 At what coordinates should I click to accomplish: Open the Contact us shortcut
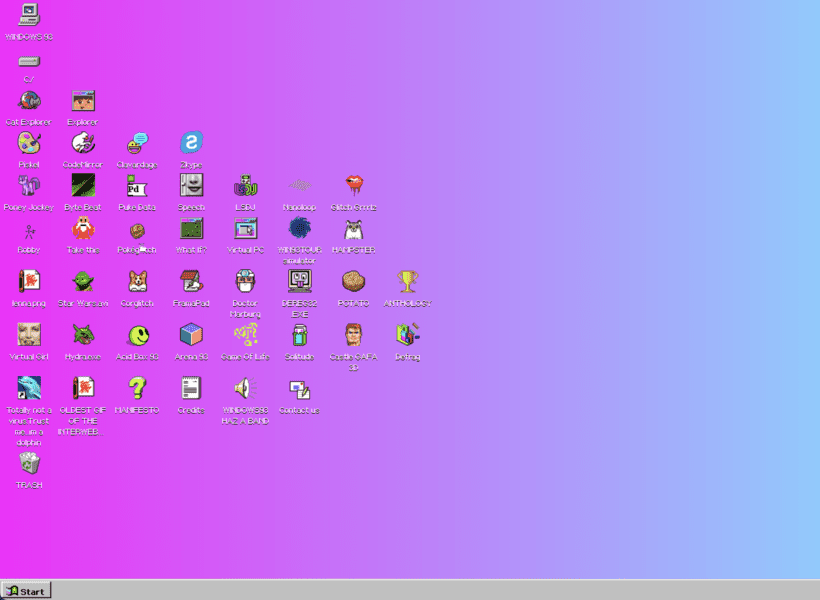299,389
